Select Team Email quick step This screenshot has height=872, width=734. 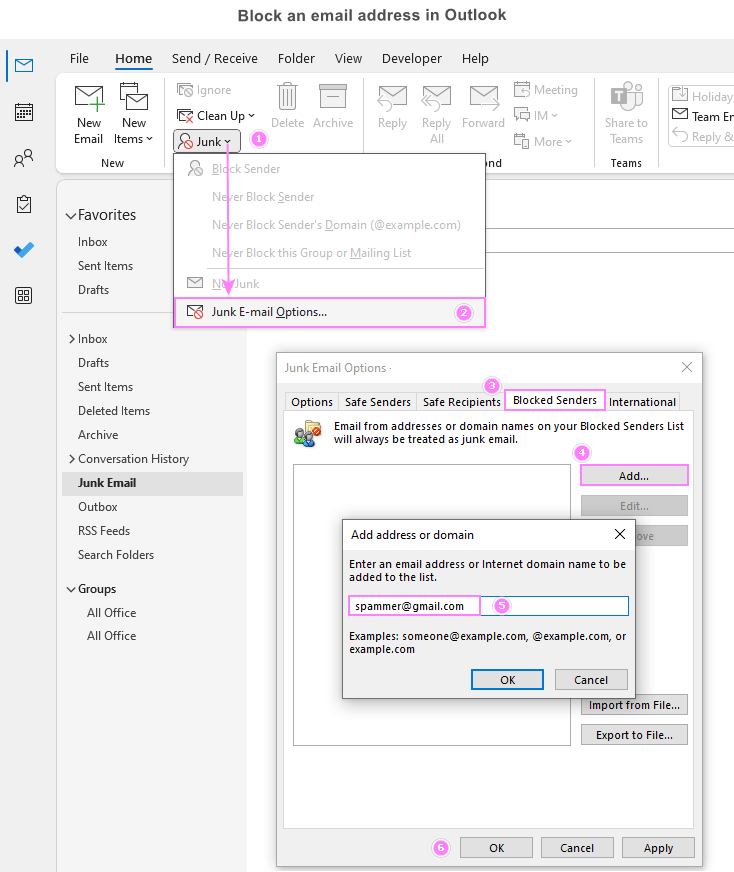pyautogui.click(x=702, y=116)
